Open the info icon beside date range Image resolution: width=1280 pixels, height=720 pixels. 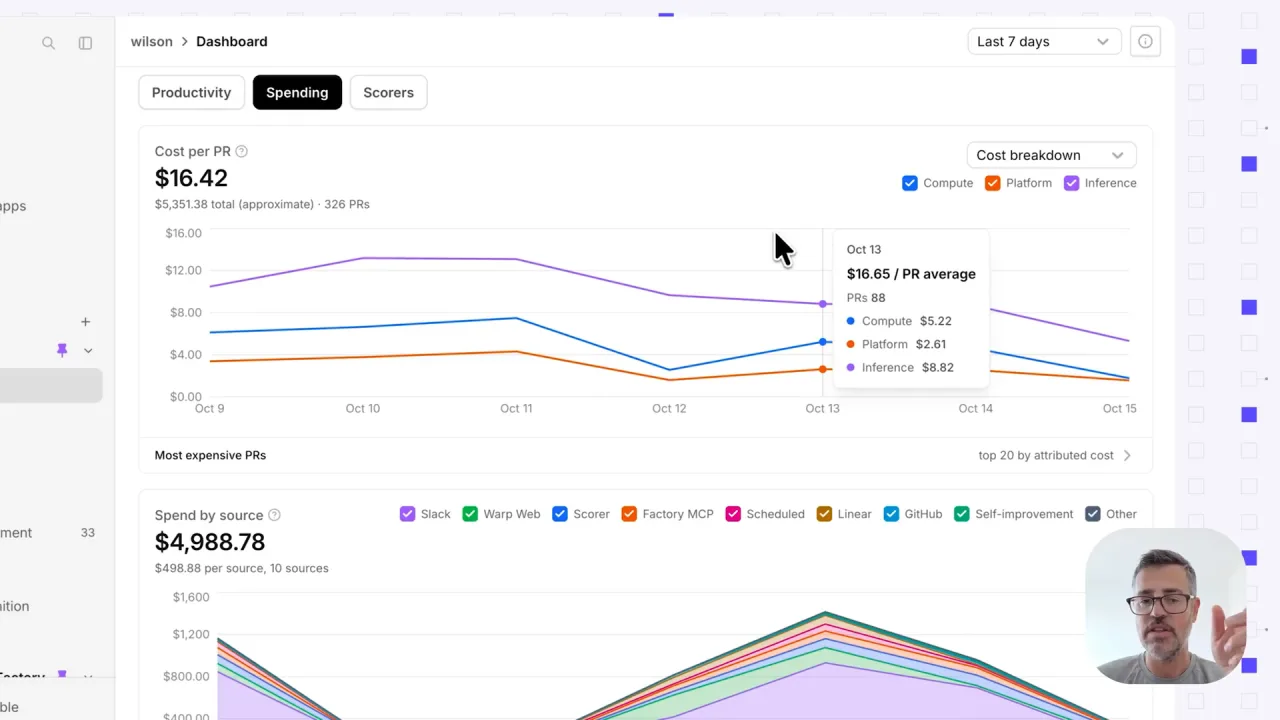click(x=1145, y=41)
